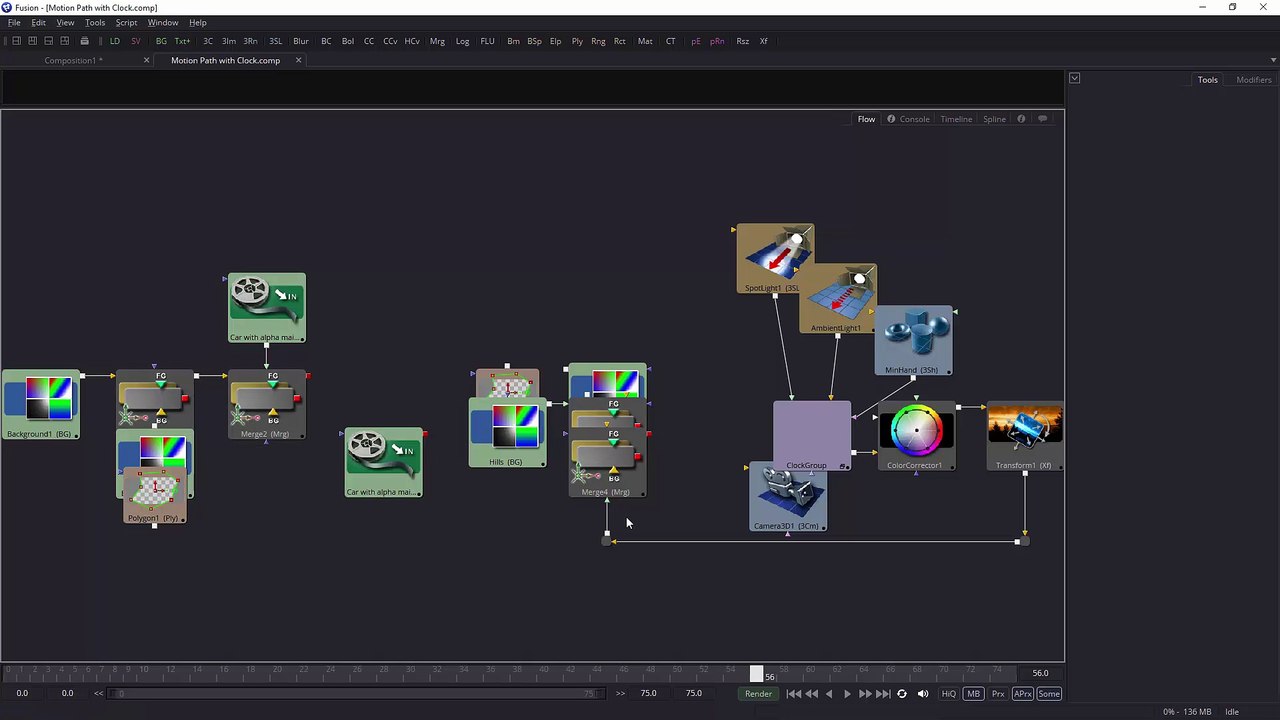Open the Tools menu
The width and height of the screenshot is (1280, 720).
coord(95,22)
